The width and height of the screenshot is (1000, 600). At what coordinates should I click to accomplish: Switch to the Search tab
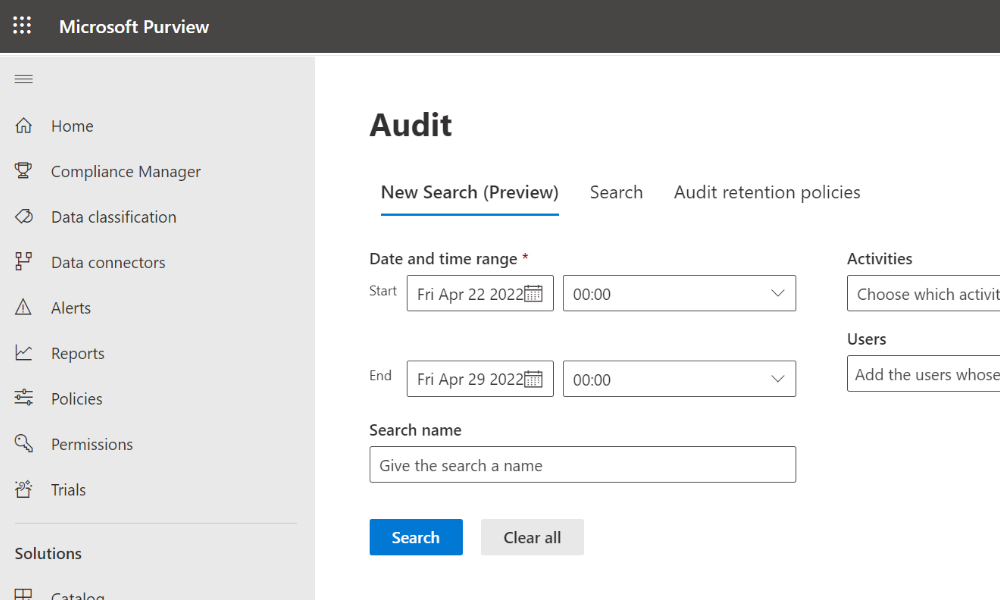pyautogui.click(x=616, y=192)
